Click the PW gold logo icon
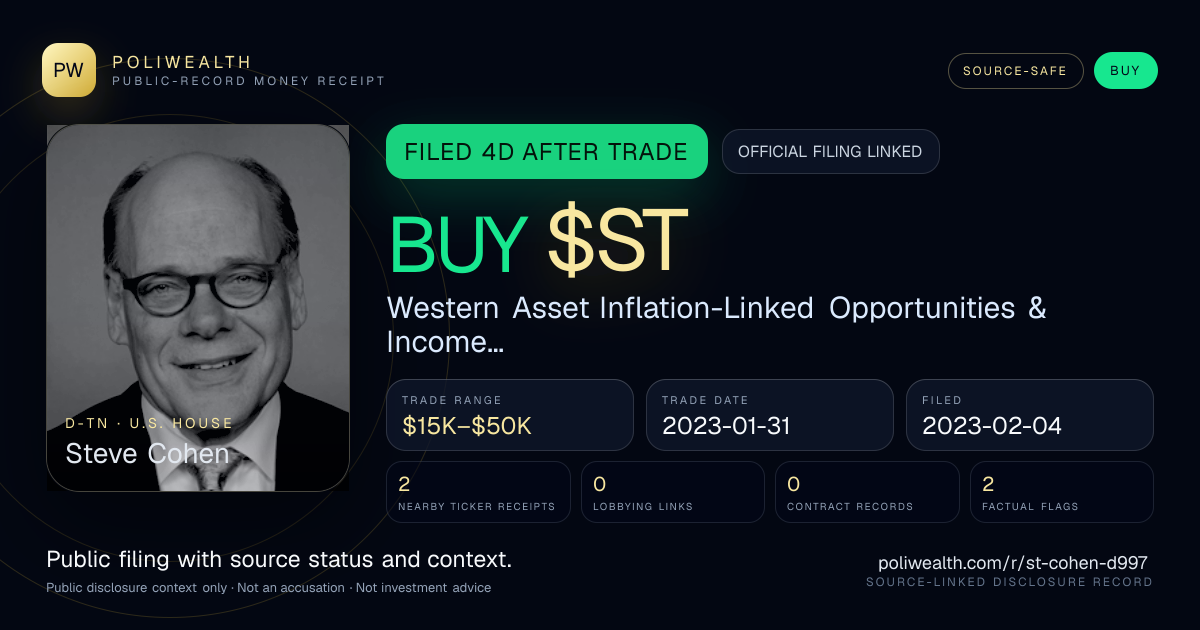Viewport: 1200px width, 630px height. [x=69, y=70]
